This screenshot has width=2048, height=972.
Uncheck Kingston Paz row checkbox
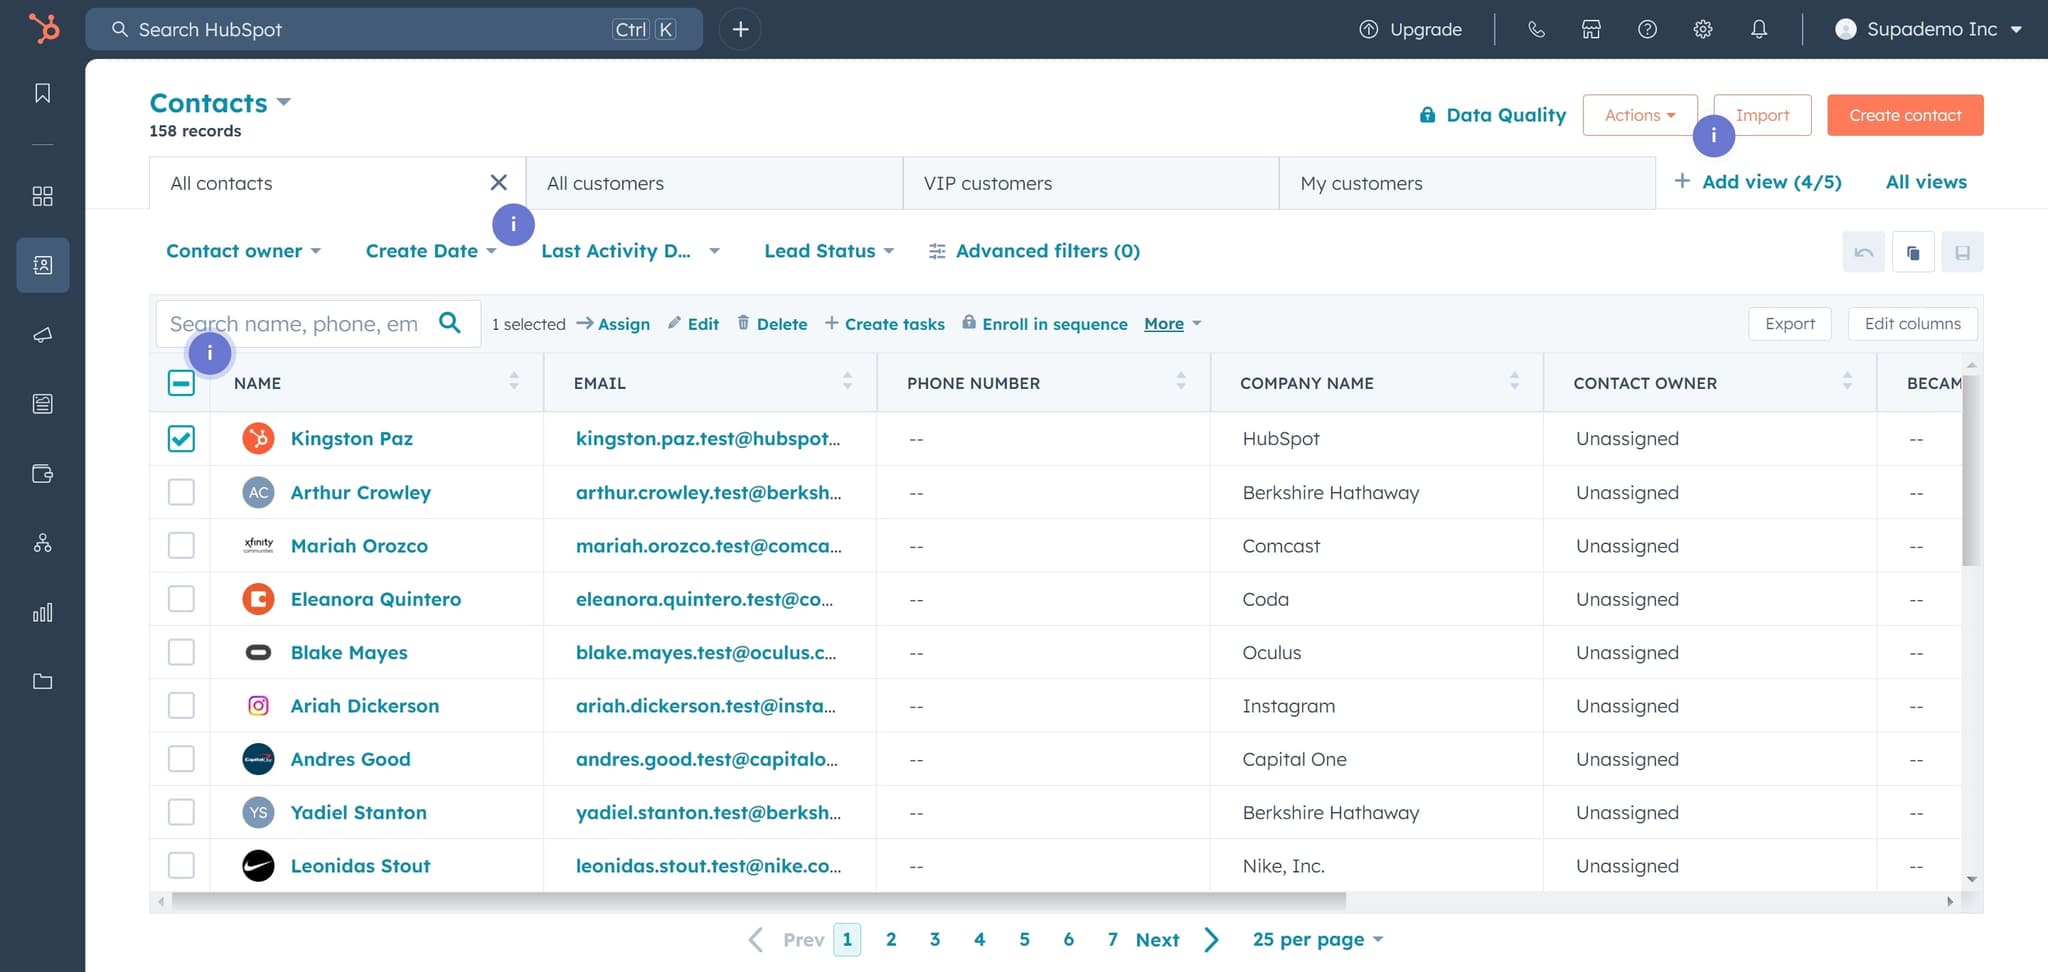click(181, 438)
